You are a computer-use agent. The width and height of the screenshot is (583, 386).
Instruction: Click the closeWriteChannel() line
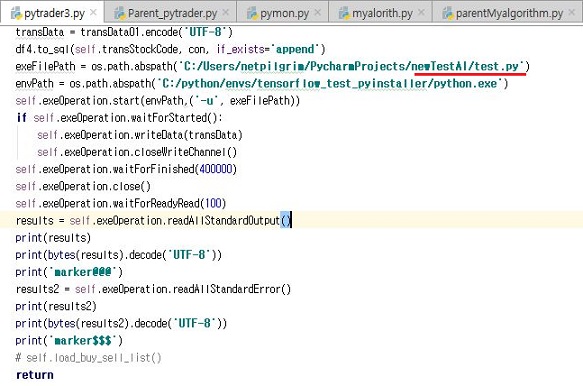tap(137, 152)
